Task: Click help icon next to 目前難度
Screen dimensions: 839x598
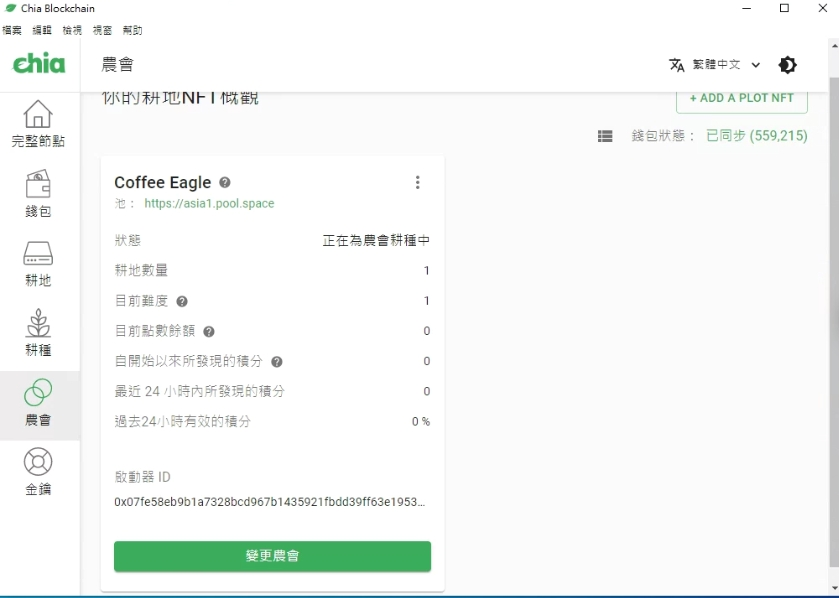Action: [182, 301]
